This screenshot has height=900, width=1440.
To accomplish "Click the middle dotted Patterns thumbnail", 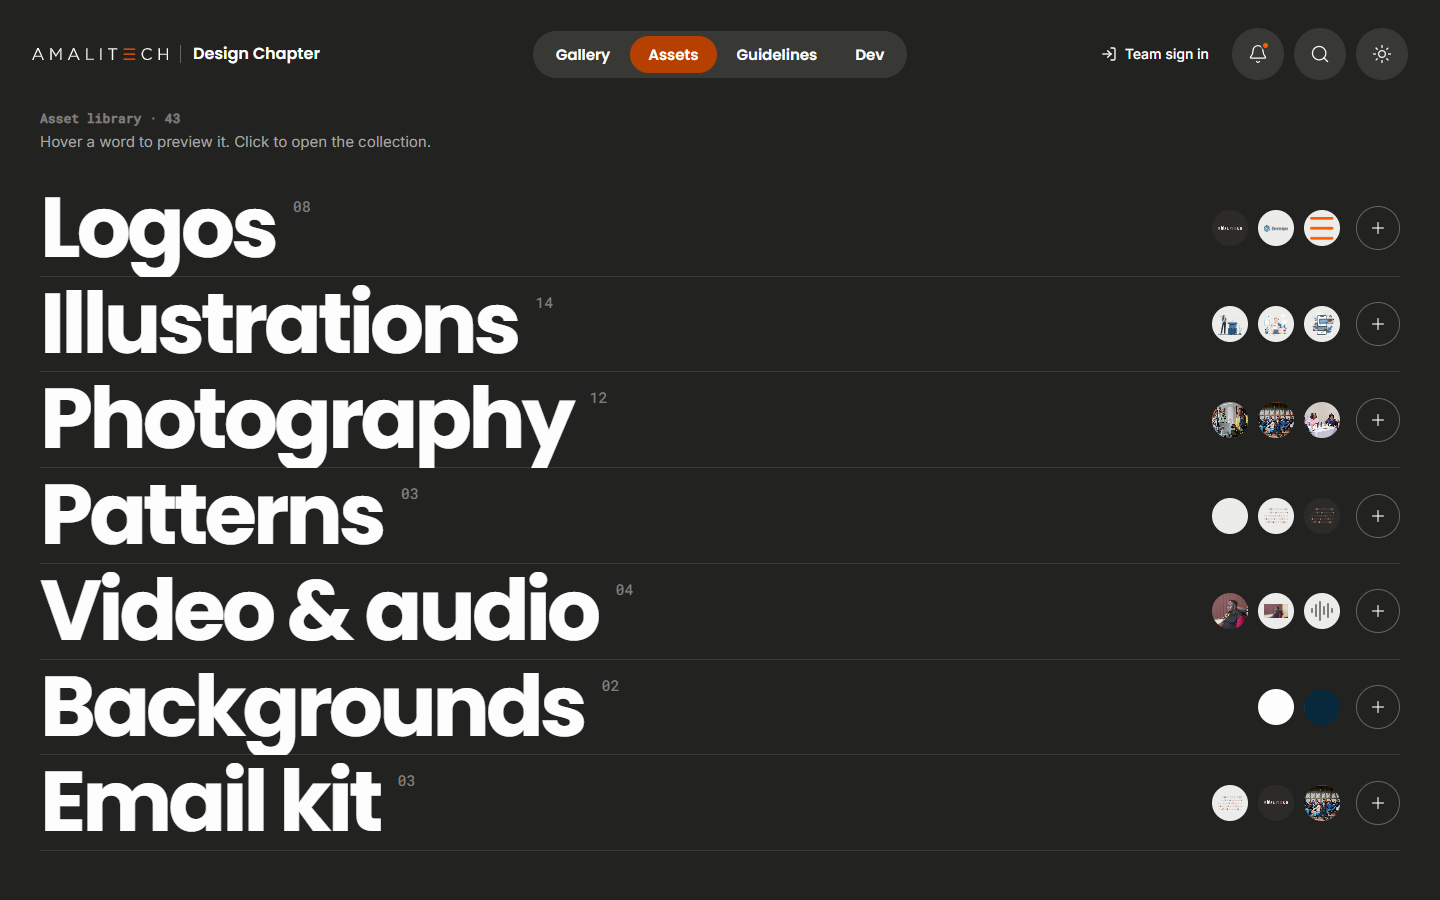I will tap(1276, 516).
